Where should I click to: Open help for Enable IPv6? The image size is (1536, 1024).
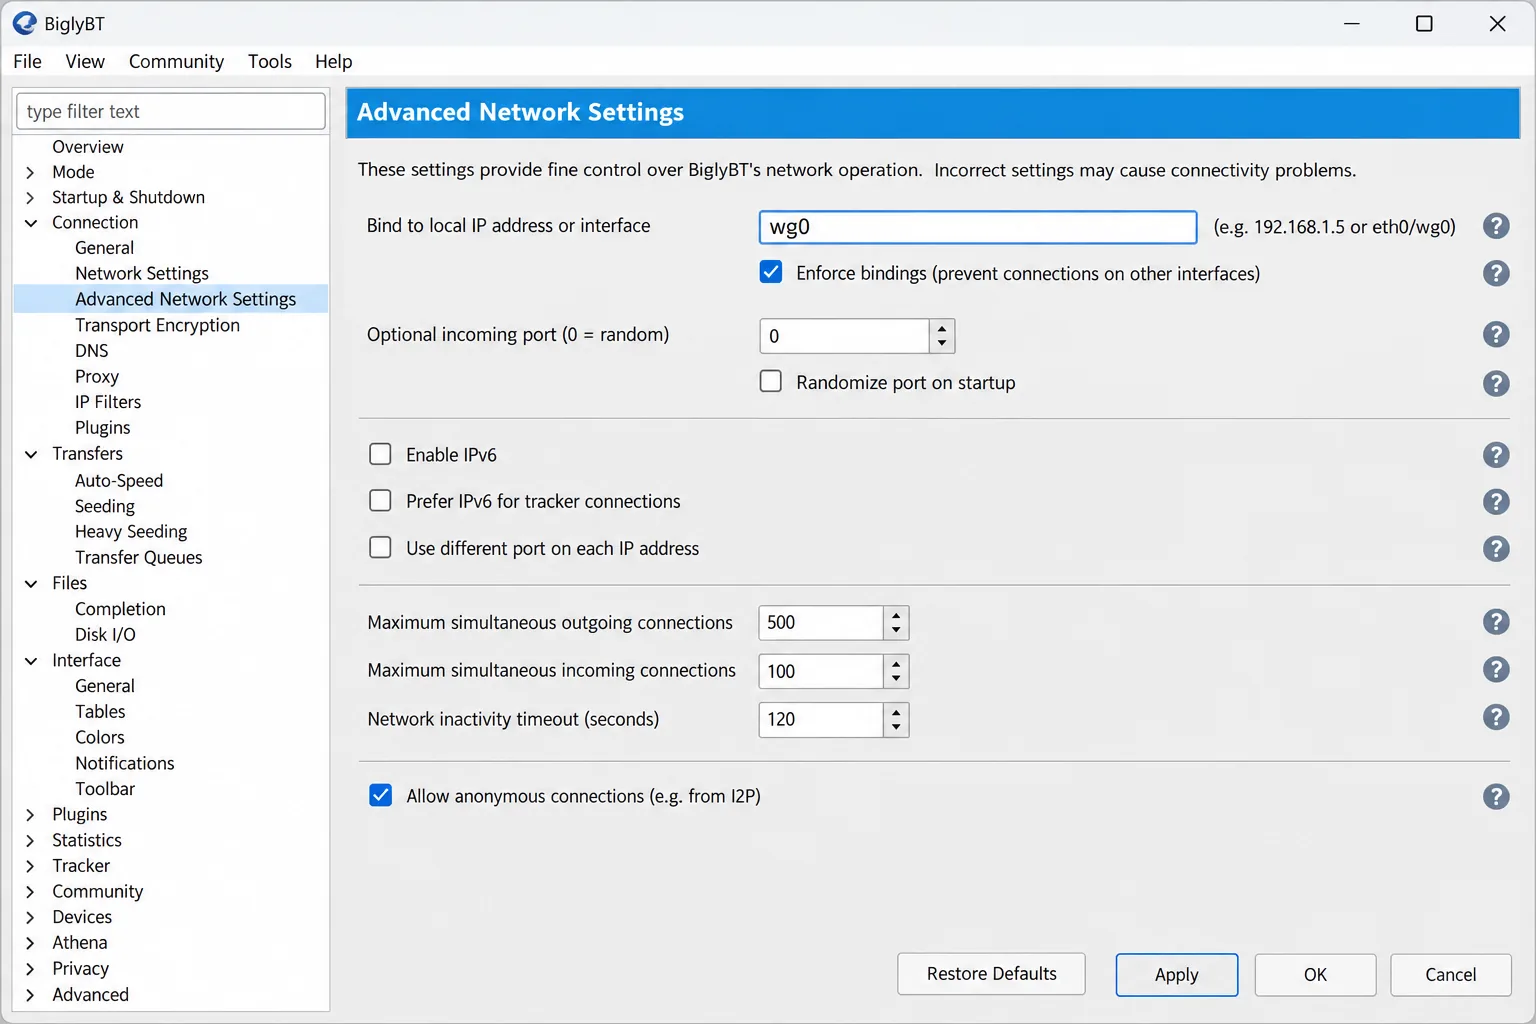coord(1496,455)
